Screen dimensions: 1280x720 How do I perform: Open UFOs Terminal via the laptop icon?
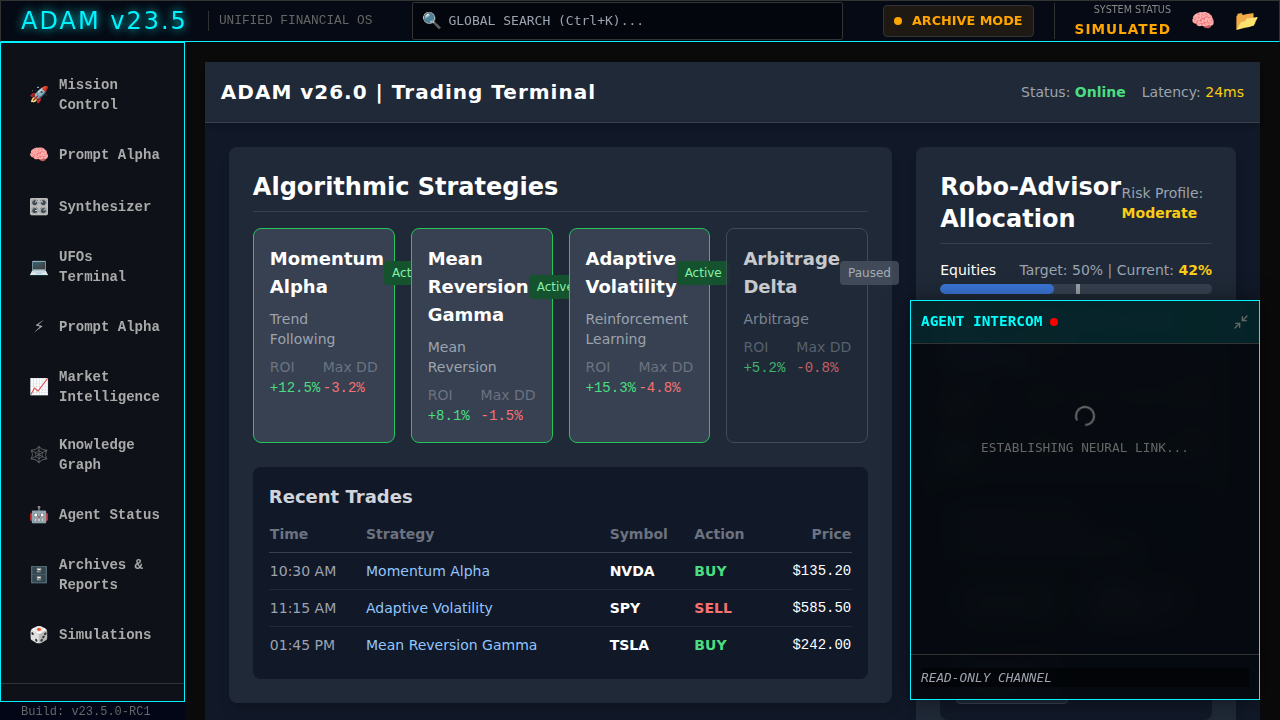point(39,267)
